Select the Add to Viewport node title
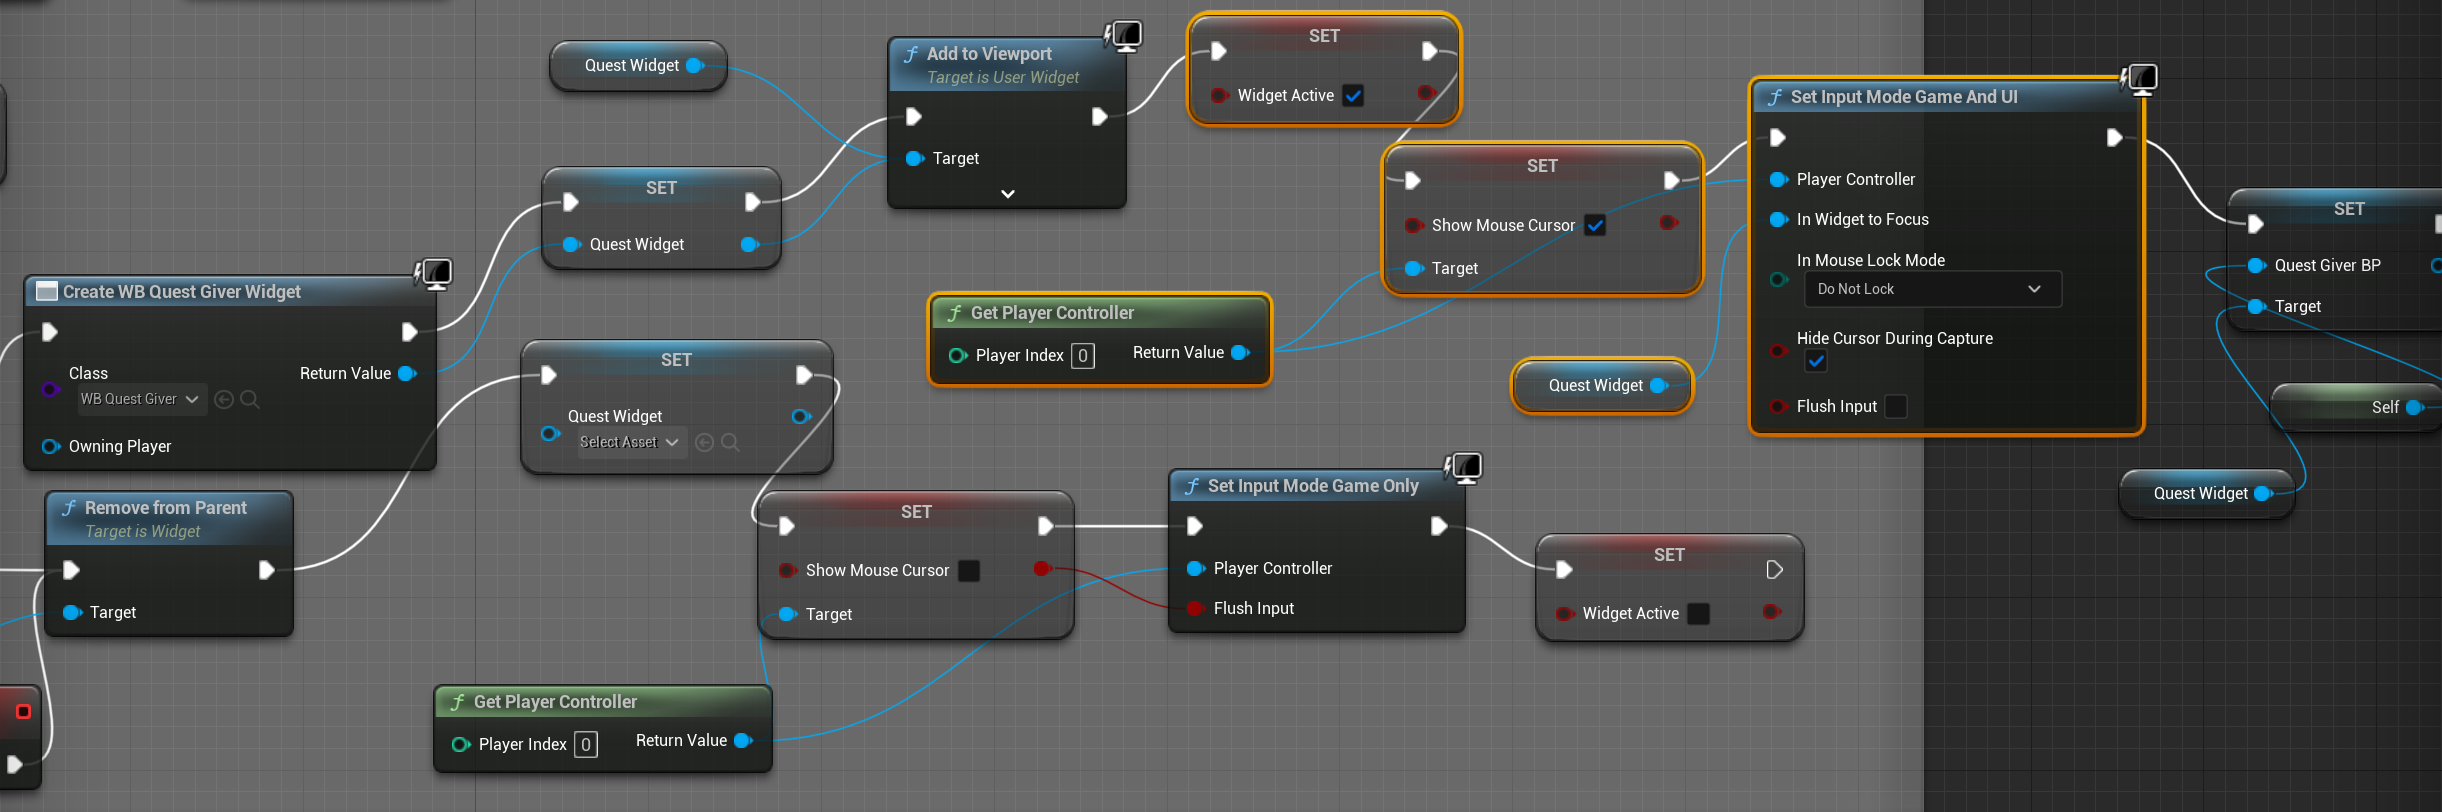The width and height of the screenshot is (2442, 812). point(989,54)
